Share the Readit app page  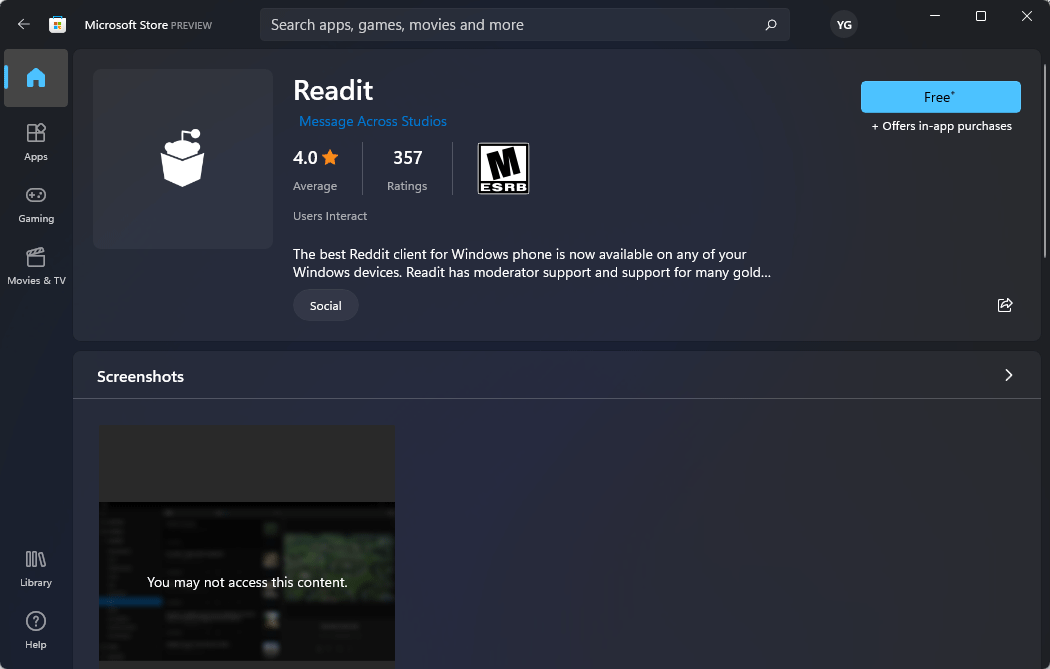coord(1004,305)
